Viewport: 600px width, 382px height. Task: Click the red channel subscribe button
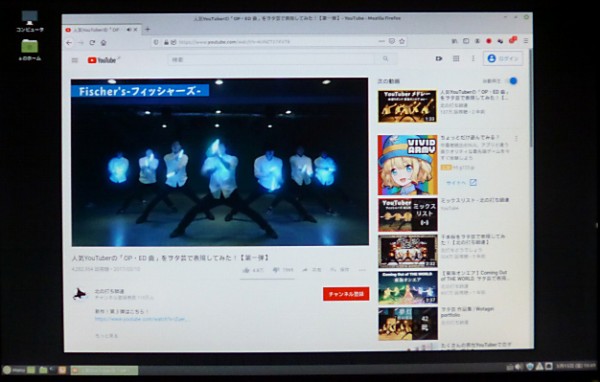[x=346, y=294]
